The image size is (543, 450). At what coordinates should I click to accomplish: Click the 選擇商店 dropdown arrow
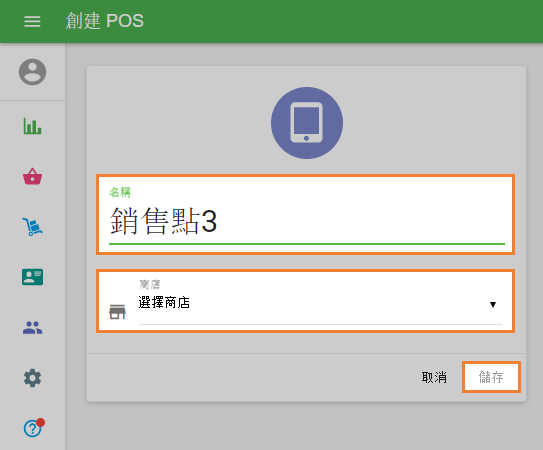click(493, 305)
